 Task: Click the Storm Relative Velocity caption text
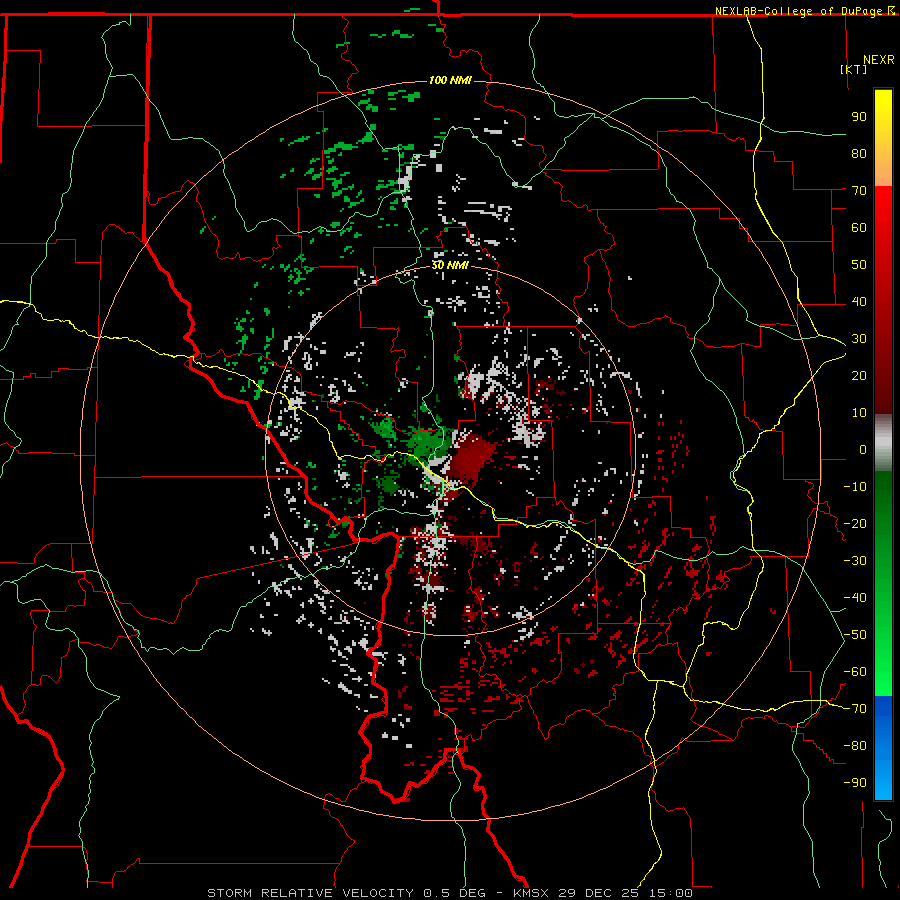tap(449, 893)
